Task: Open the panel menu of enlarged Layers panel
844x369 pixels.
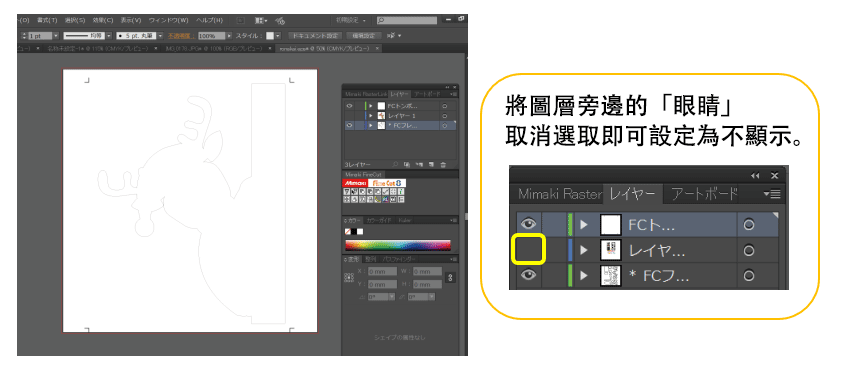Action: coord(772,194)
